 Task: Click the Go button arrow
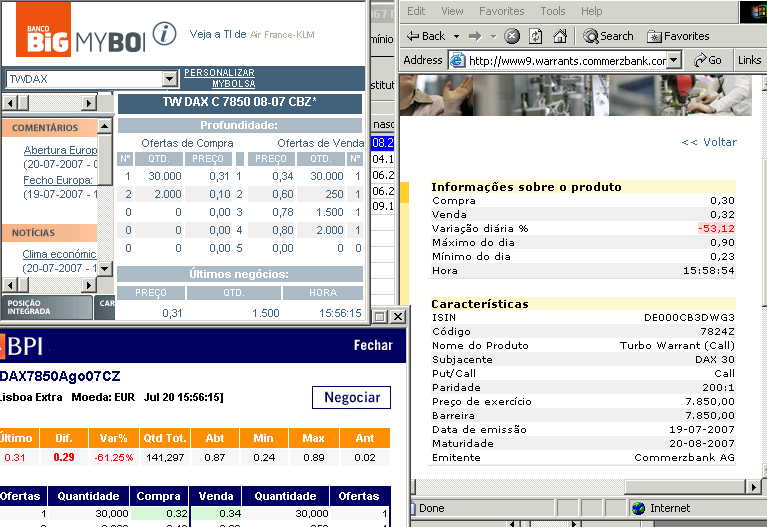[708, 60]
